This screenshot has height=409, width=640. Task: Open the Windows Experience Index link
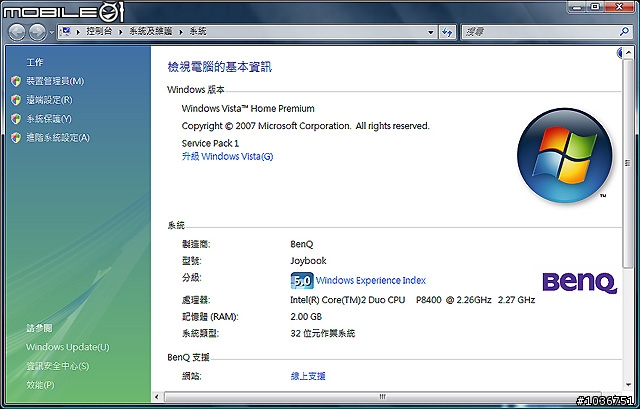pos(371,280)
